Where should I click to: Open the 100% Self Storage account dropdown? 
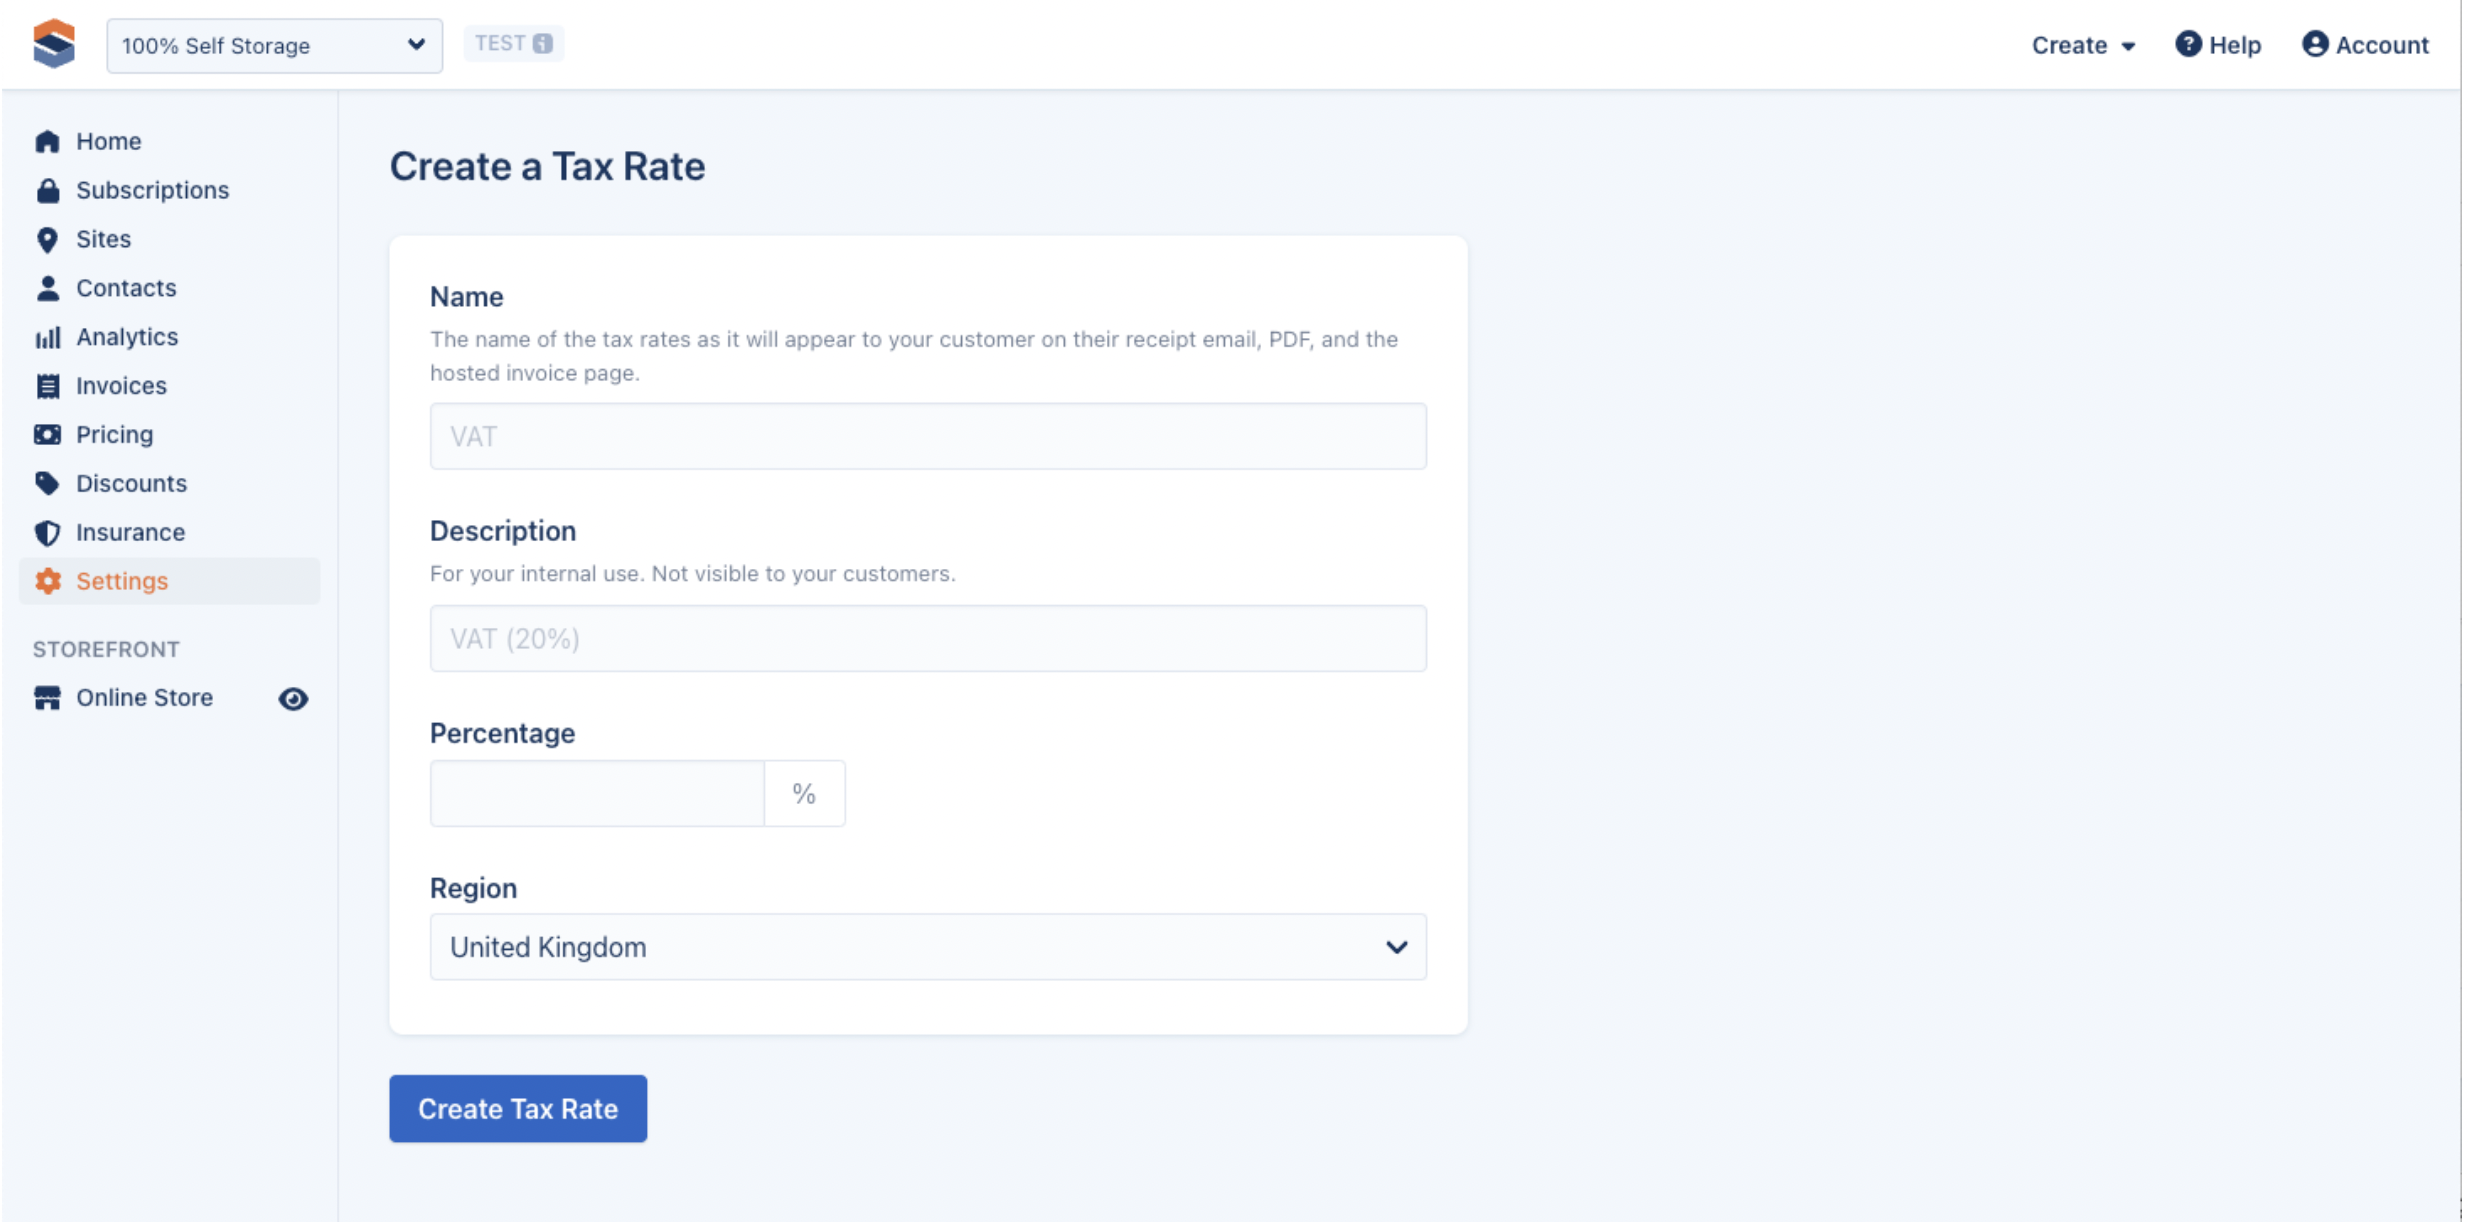(x=274, y=45)
